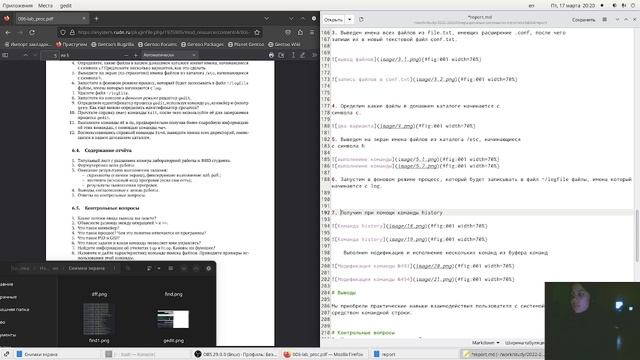The image size is (640, 360).
Task: Expand the recent files arrow beside Открыть
Action: [x=349, y=20]
